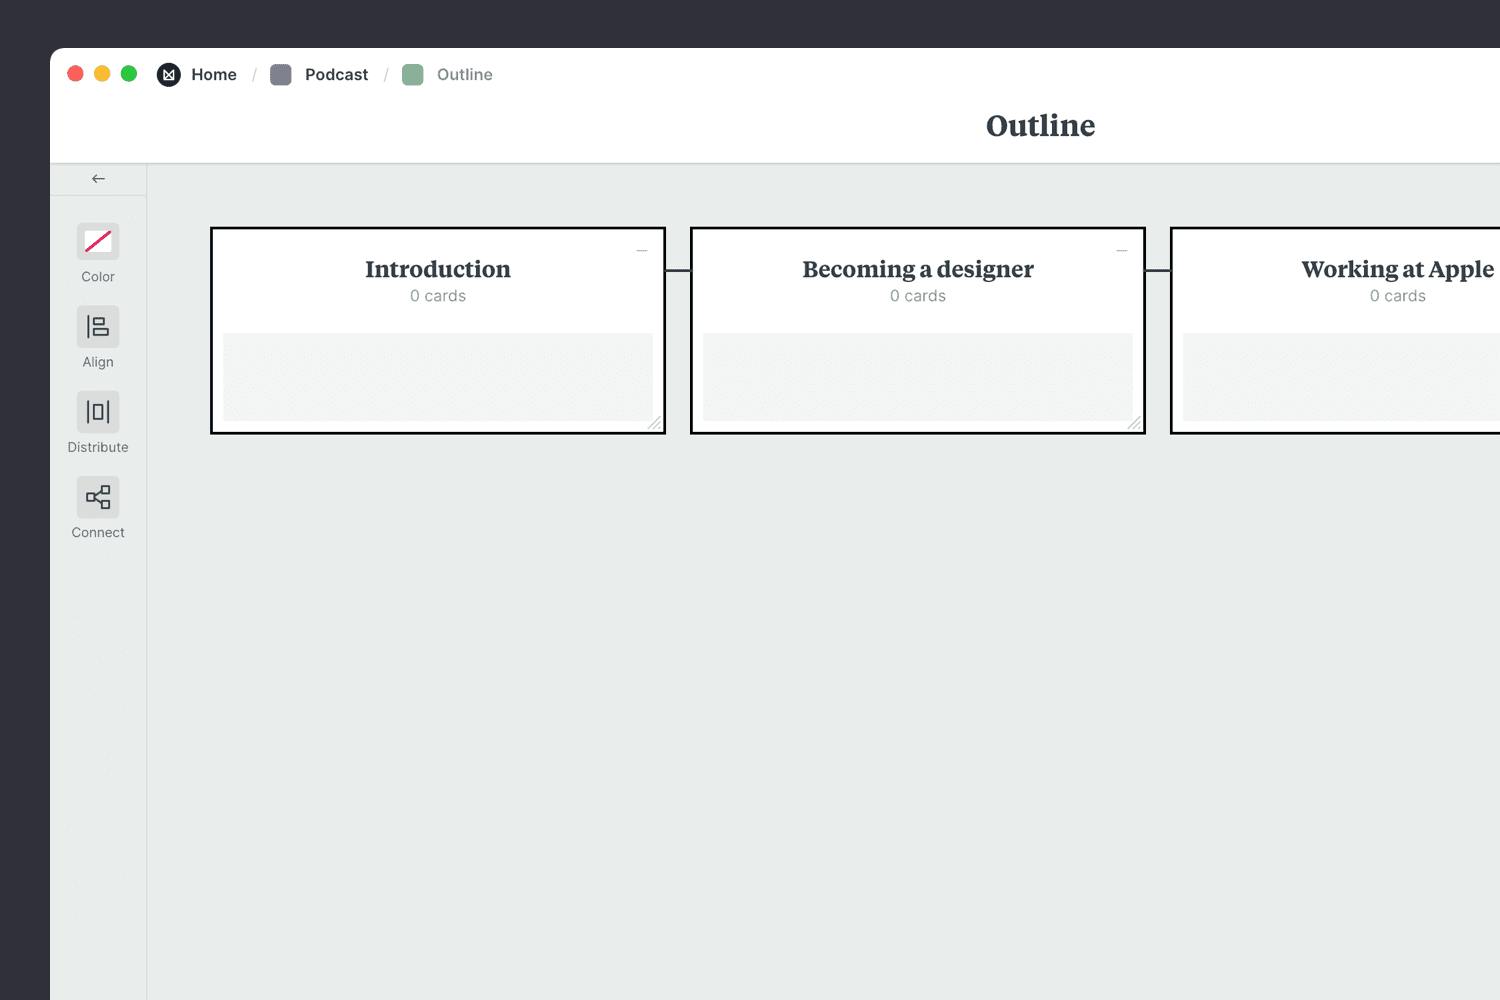The width and height of the screenshot is (1500, 1000).
Task: Click the Outline board title
Action: [x=1040, y=126]
